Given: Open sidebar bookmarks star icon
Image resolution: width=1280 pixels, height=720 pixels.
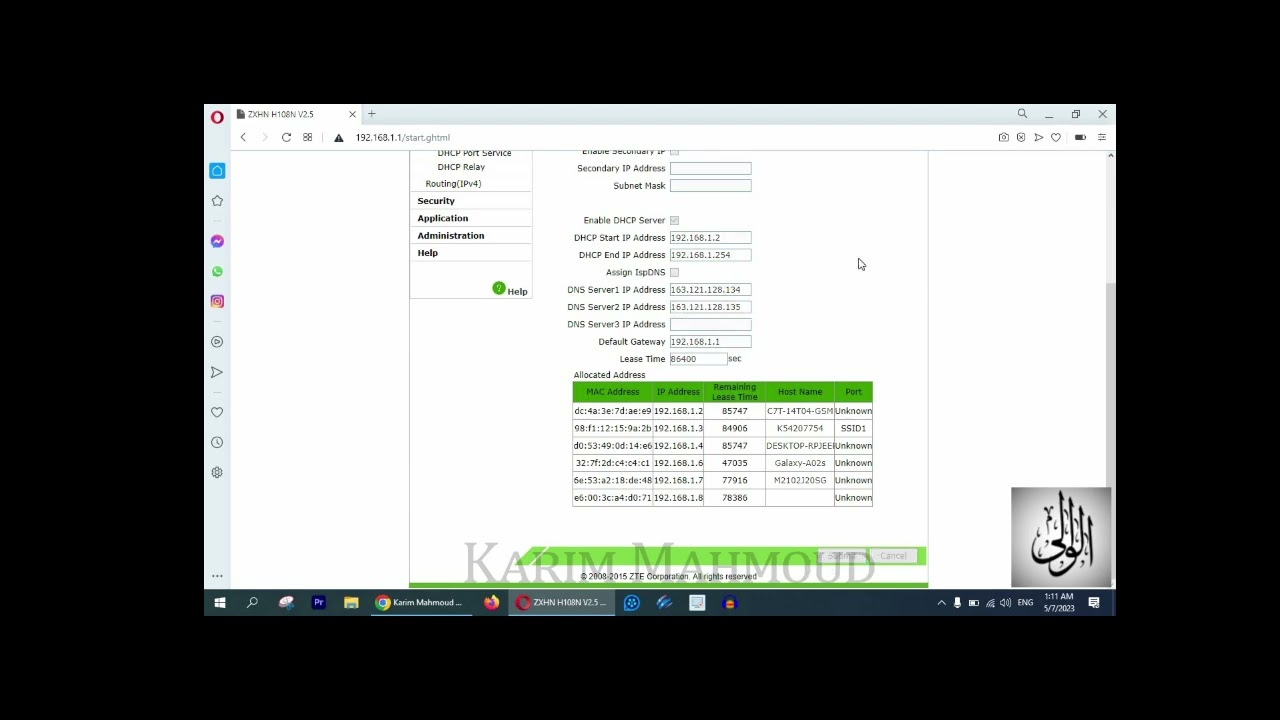Looking at the screenshot, I should [x=217, y=201].
